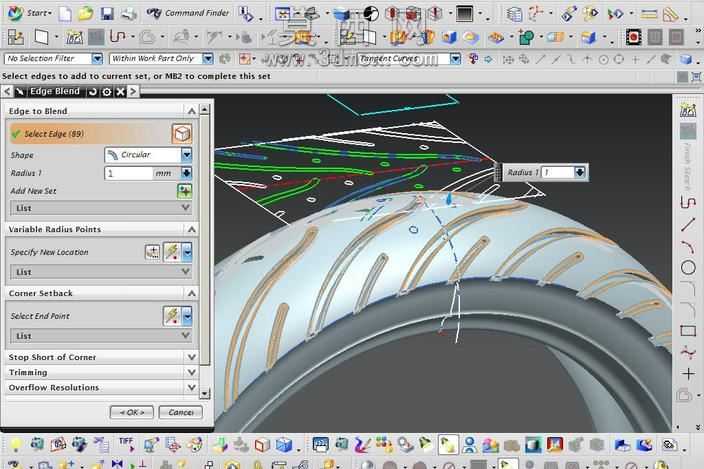Click the Save floppy disk icon
This screenshot has height=469, width=704.
click(x=107, y=14)
